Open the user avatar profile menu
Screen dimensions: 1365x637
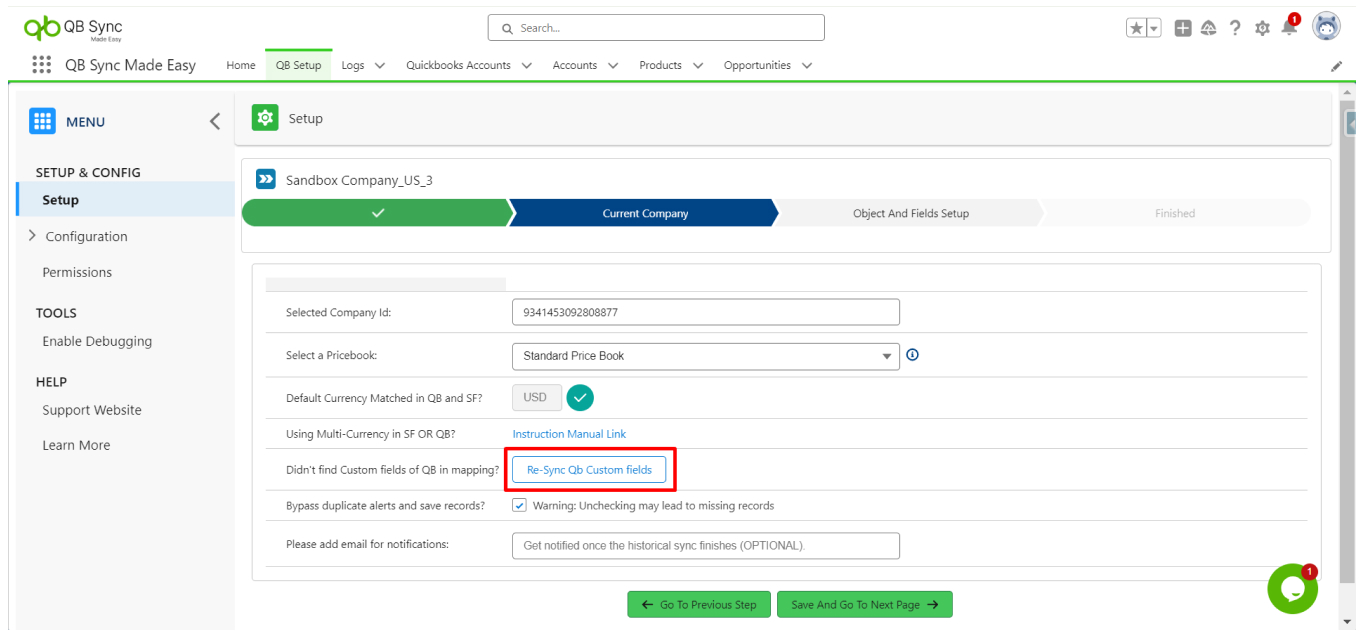tap(1326, 27)
